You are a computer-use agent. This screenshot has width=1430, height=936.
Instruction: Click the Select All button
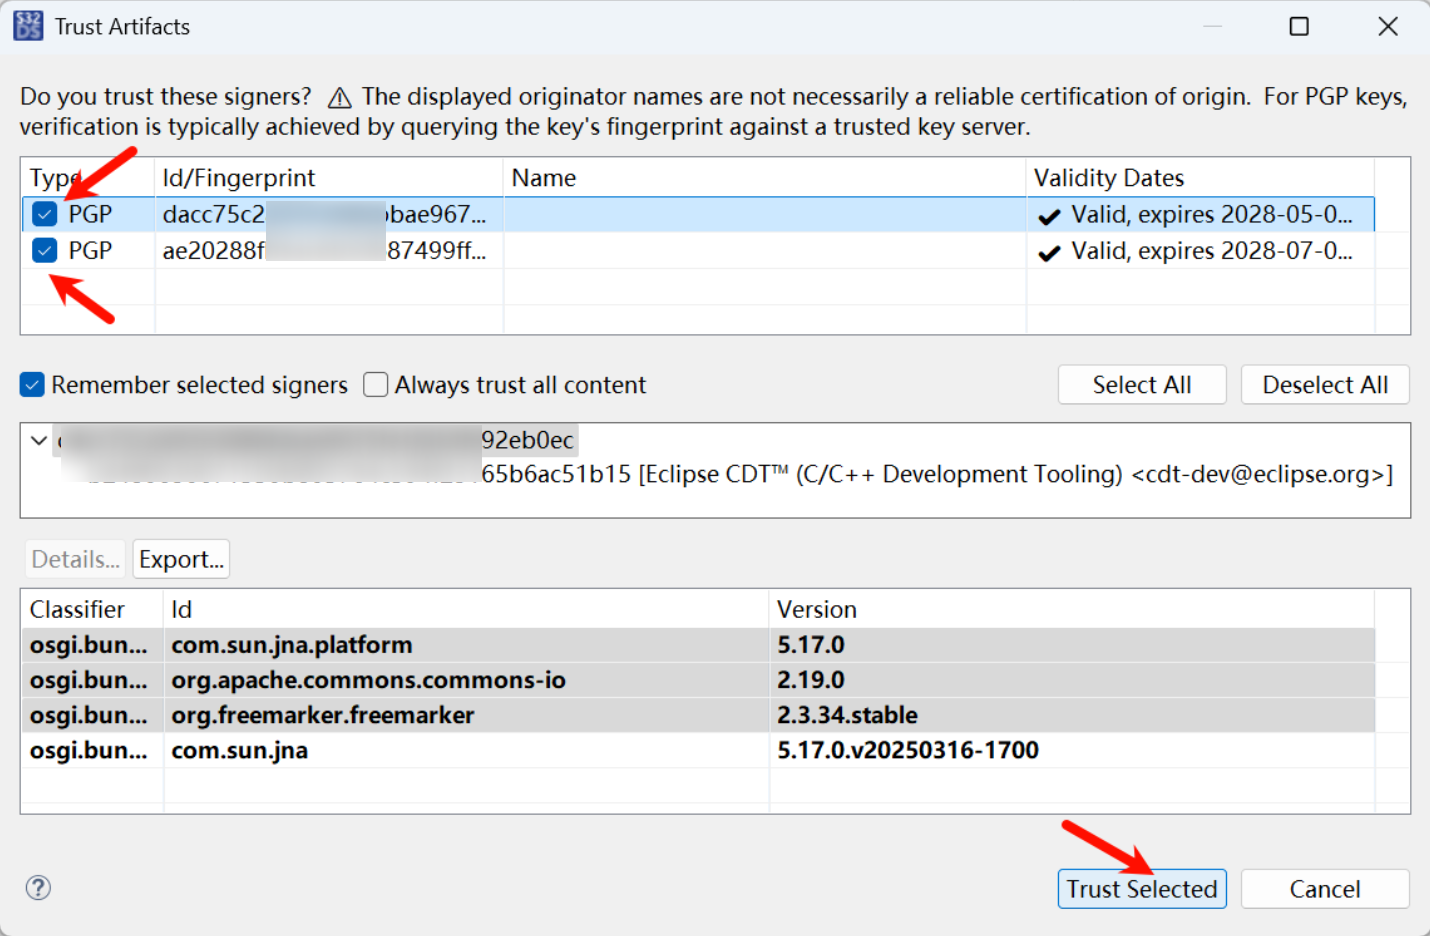tap(1142, 385)
